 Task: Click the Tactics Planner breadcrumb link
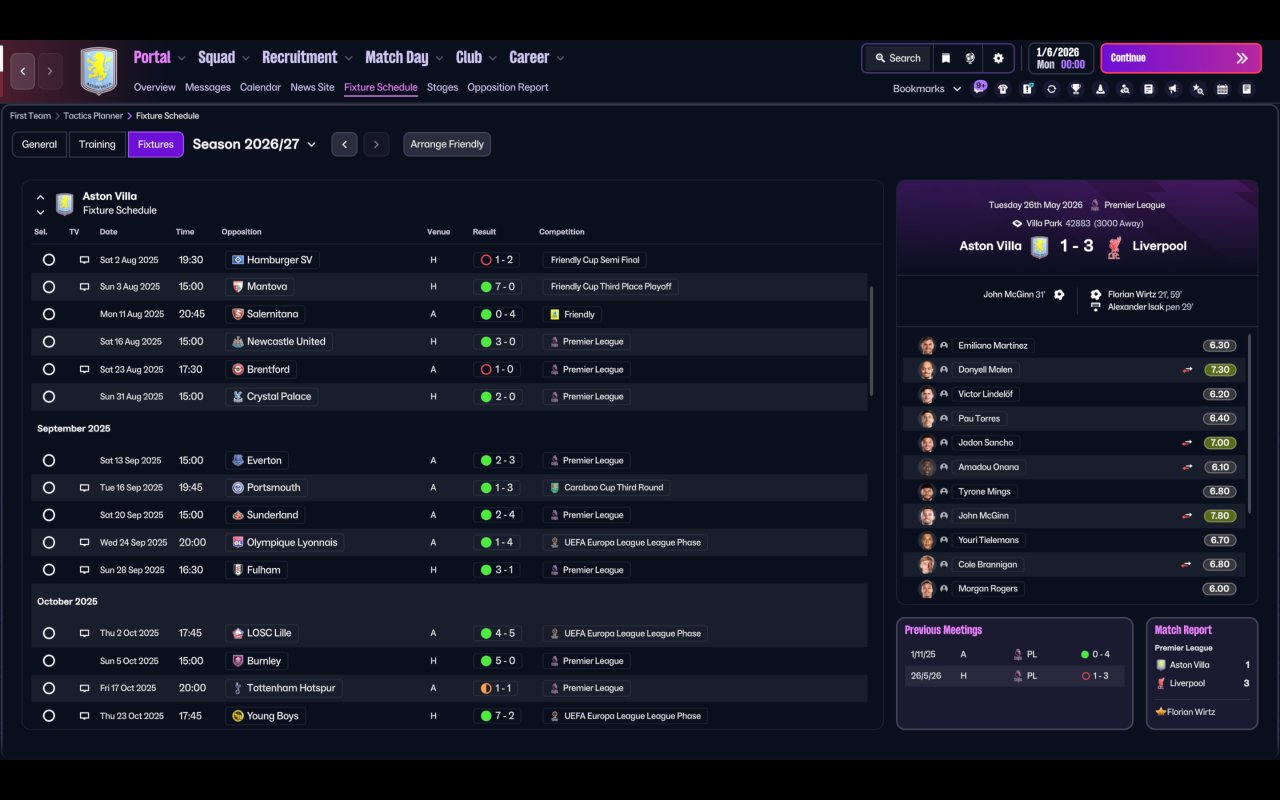[x=93, y=116]
